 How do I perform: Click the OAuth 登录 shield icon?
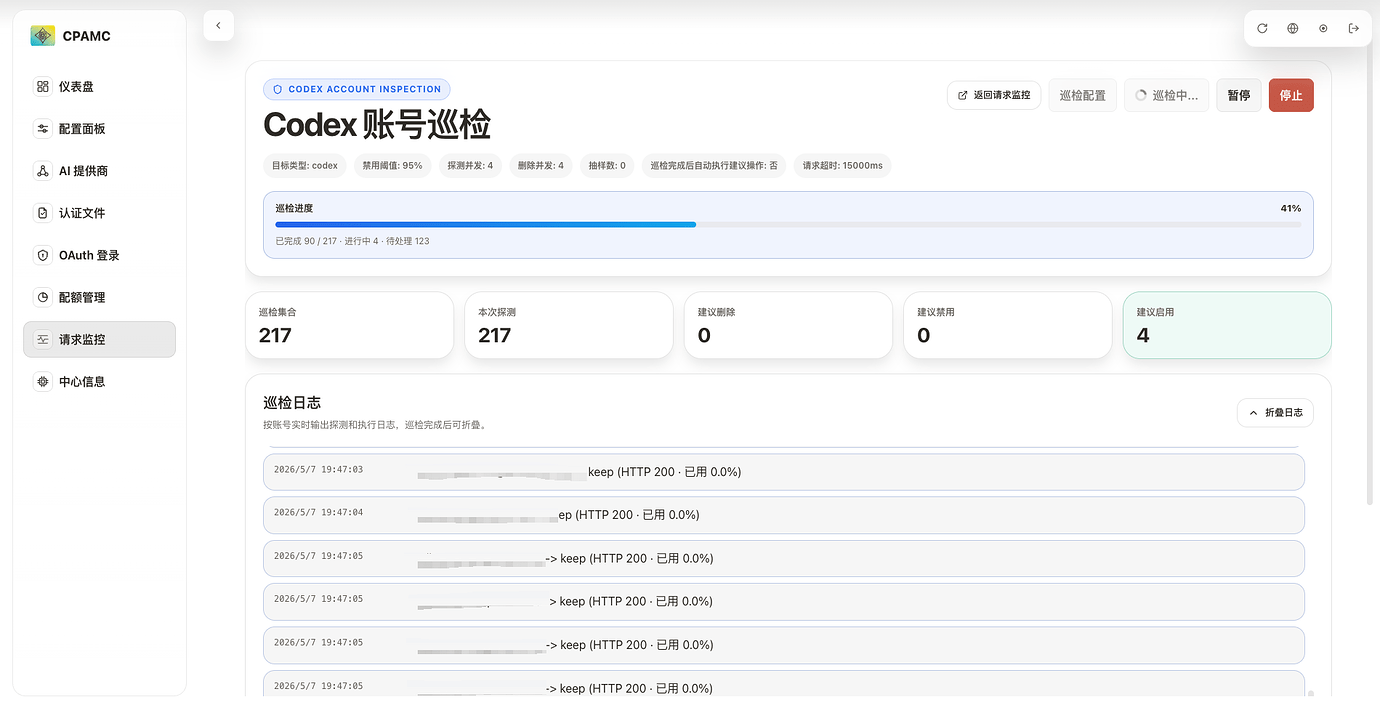(x=42, y=255)
